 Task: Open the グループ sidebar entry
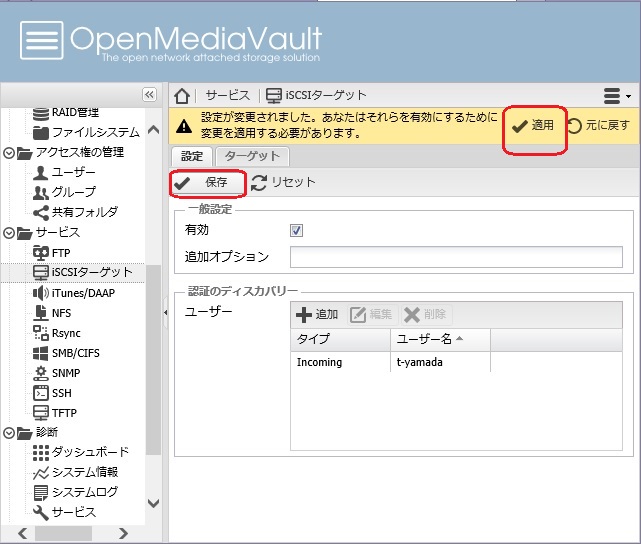click(x=65, y=192)
